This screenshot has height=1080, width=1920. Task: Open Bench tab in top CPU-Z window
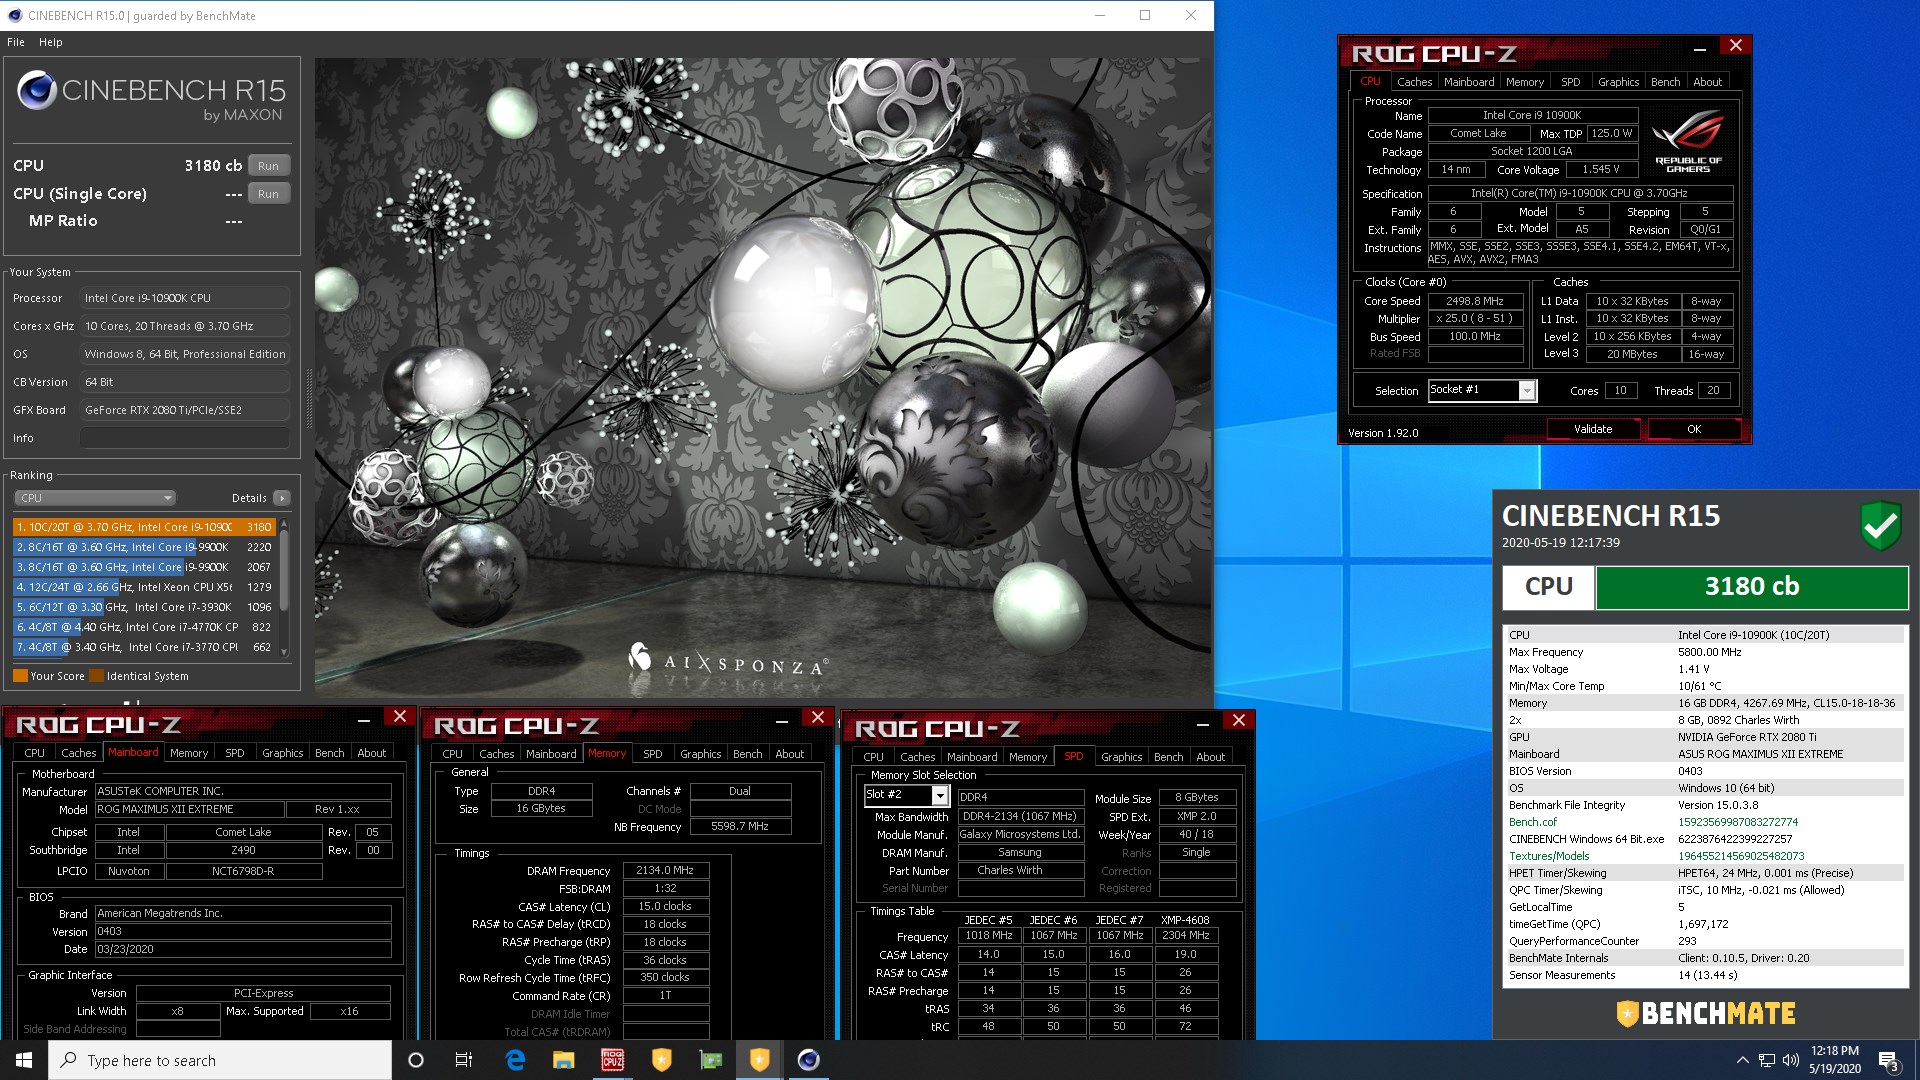pos(1665,82)
